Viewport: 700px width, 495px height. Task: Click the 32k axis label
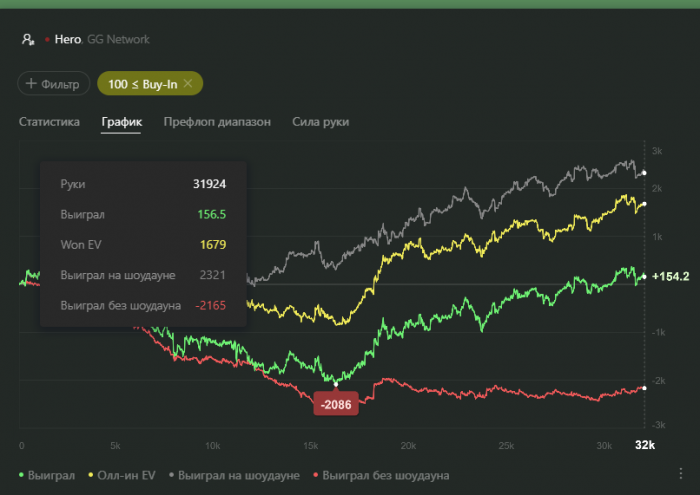(x=645, y=445)
